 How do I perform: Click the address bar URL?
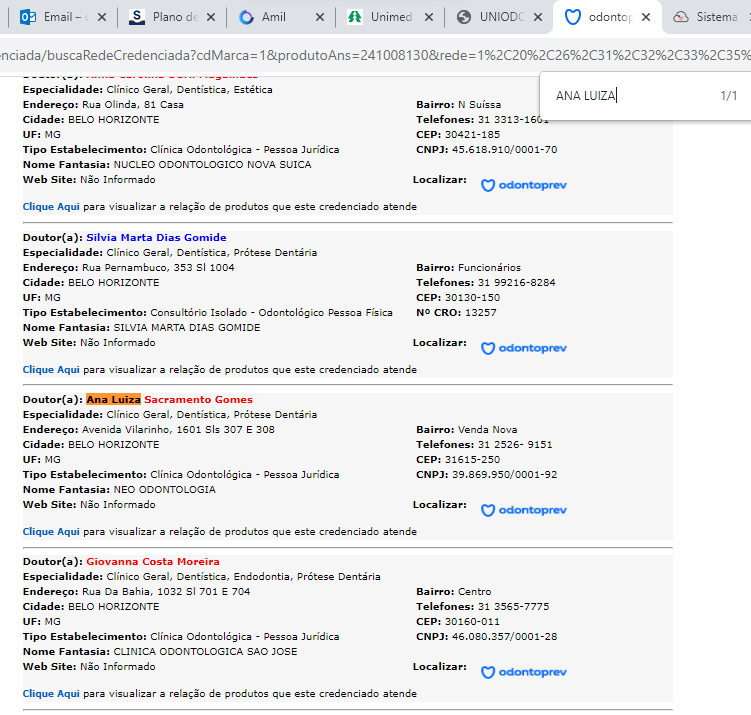coord(376,56)
